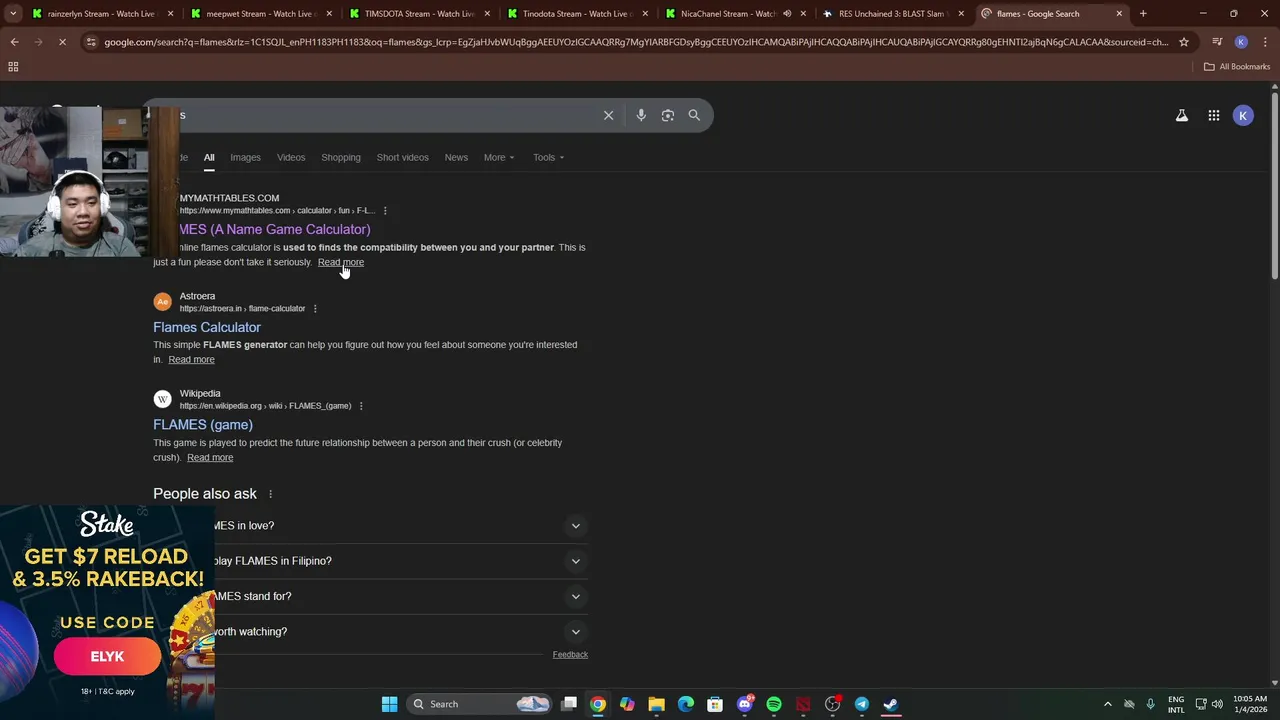1280x720 pixels.
Task: Switch to TIMSDOTA Stream browser tab
Action: pyautogui.click(x=418, y=14)
